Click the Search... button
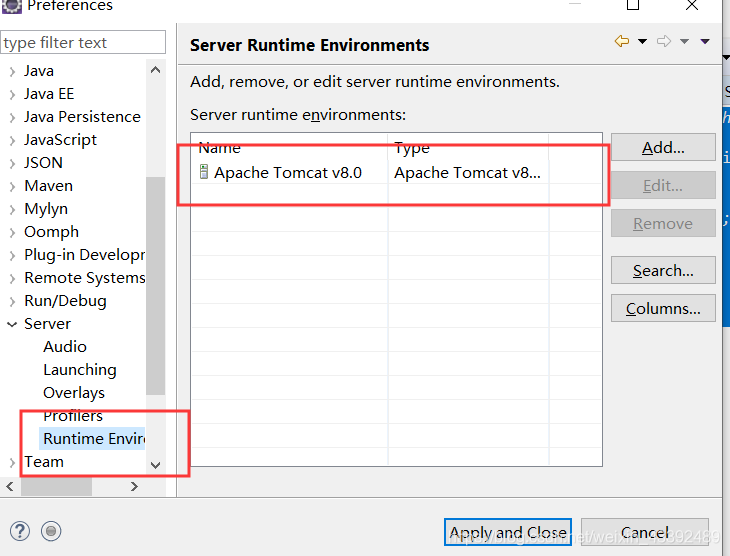The image size is (730, 556). pyautogui.click(x=663, y=271)
